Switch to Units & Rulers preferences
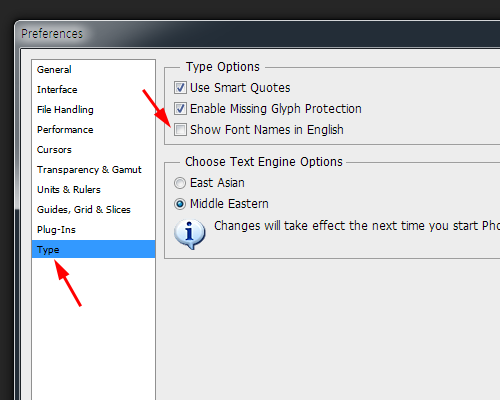Image resolution: width=500 pixels, height=400 pixels. (x=93, y=190)
